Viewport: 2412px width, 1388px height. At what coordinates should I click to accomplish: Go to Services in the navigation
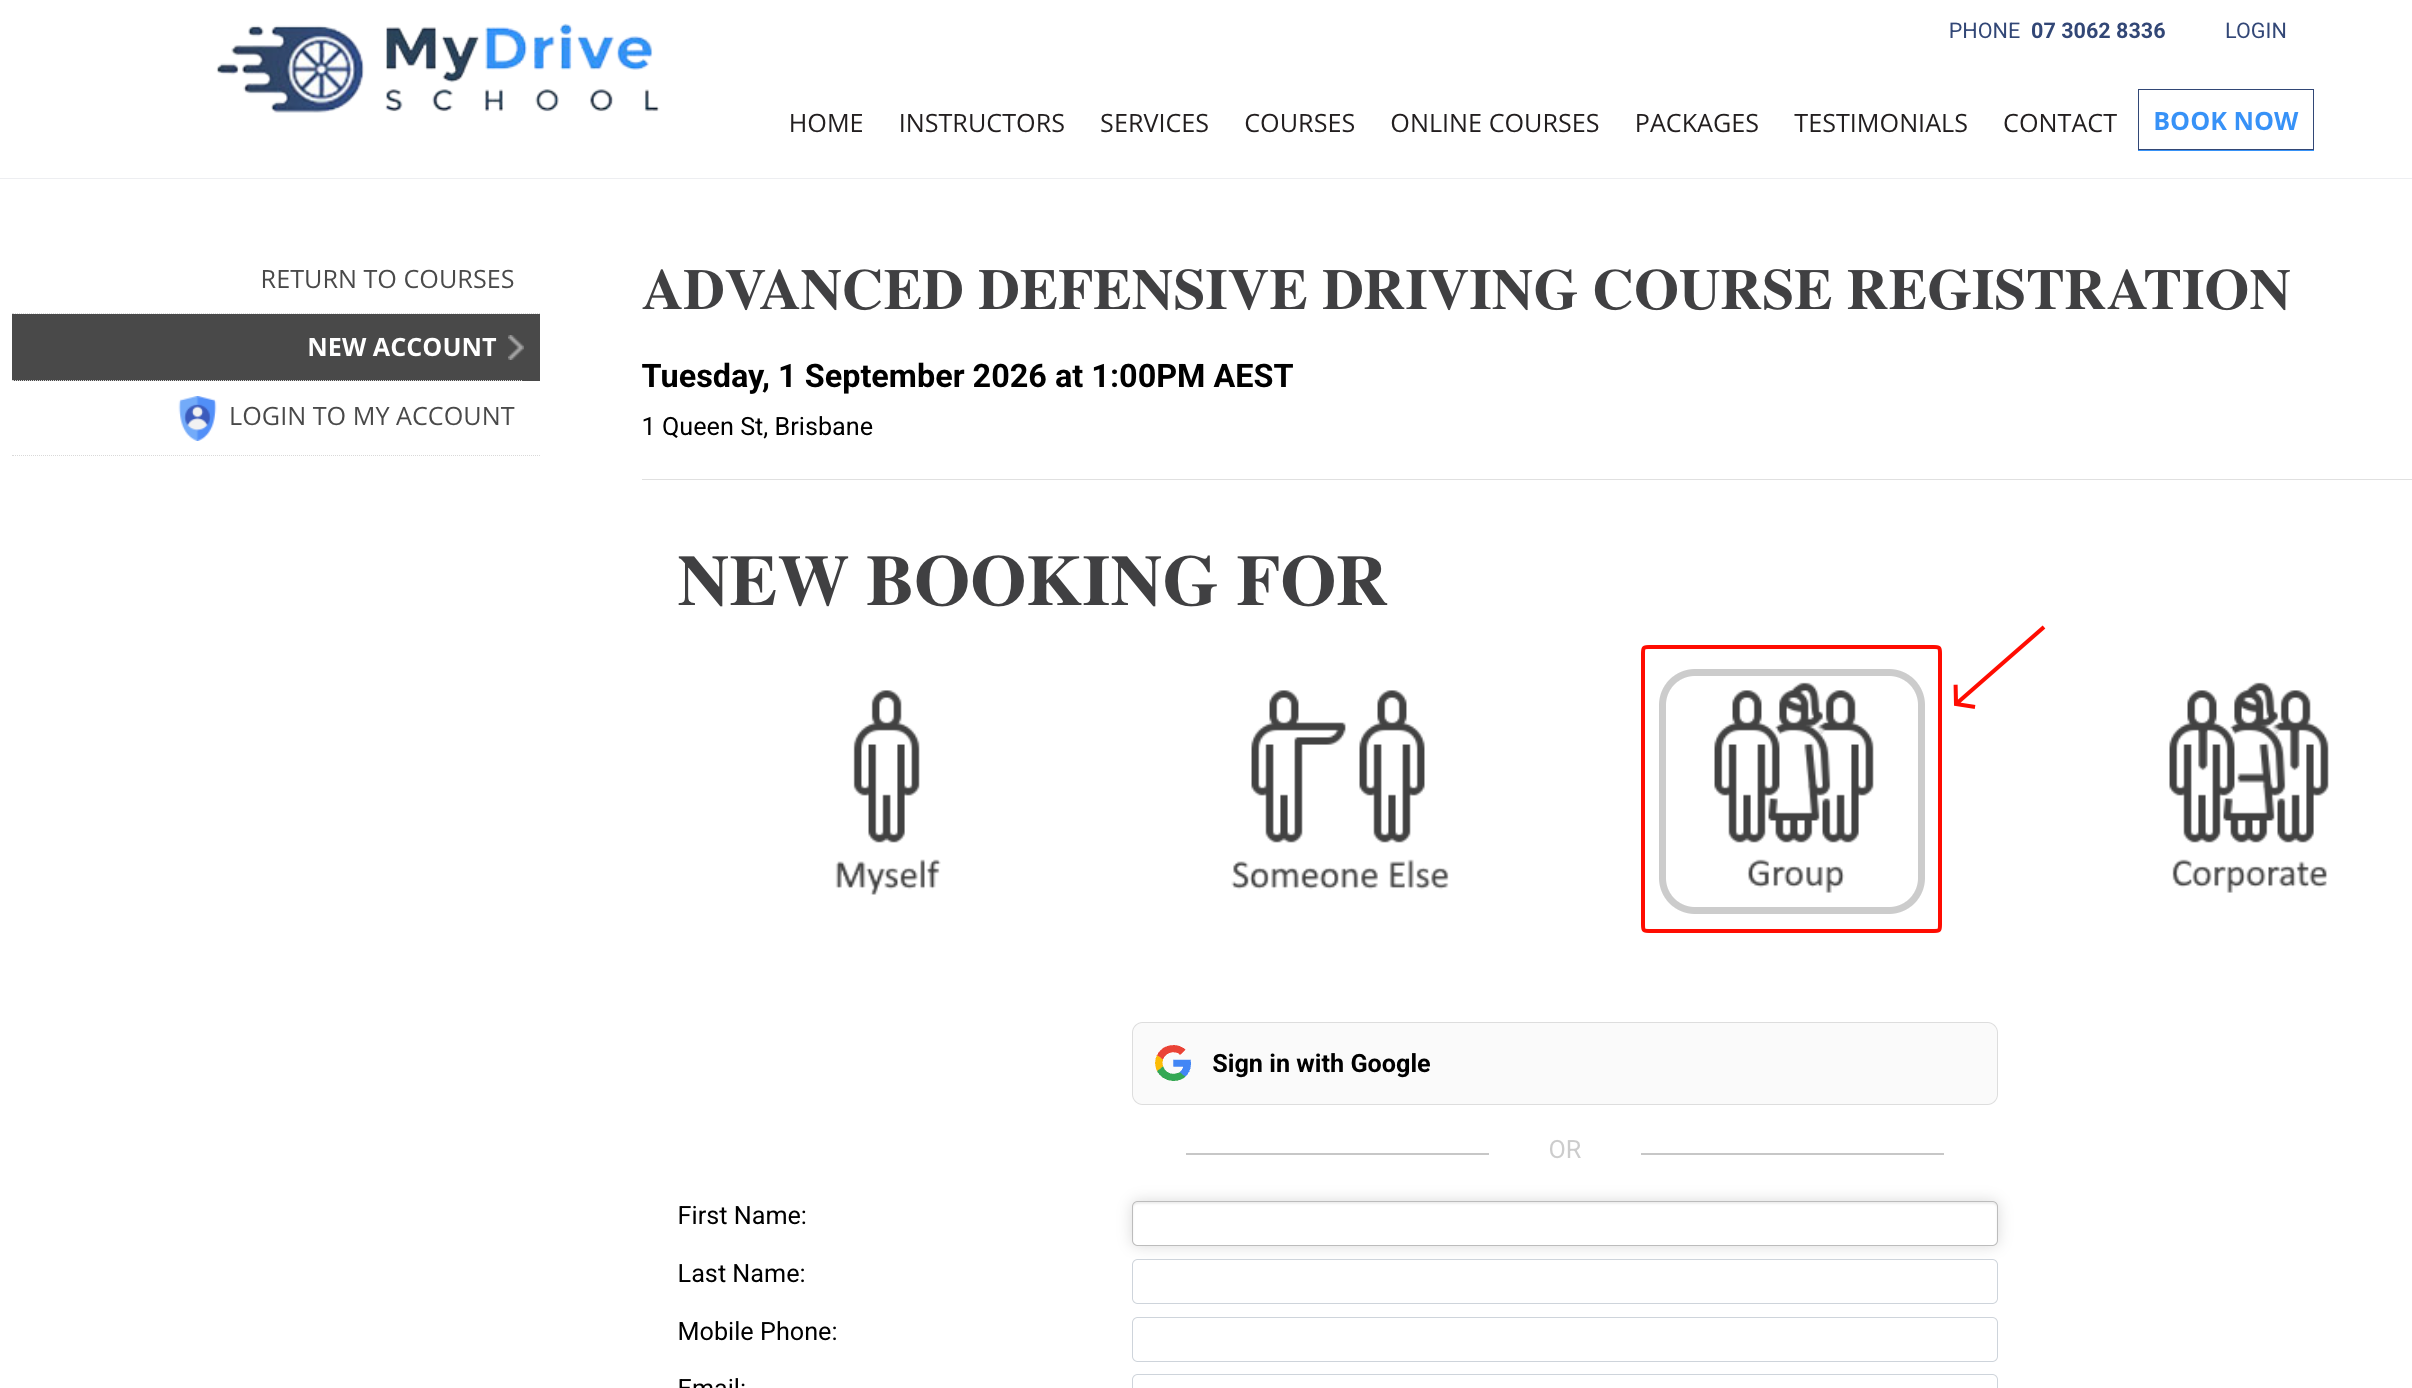click(1154, 123)
